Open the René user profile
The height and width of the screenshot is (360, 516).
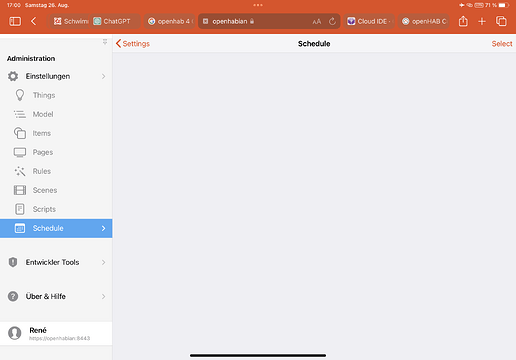(x=56, y=333)
